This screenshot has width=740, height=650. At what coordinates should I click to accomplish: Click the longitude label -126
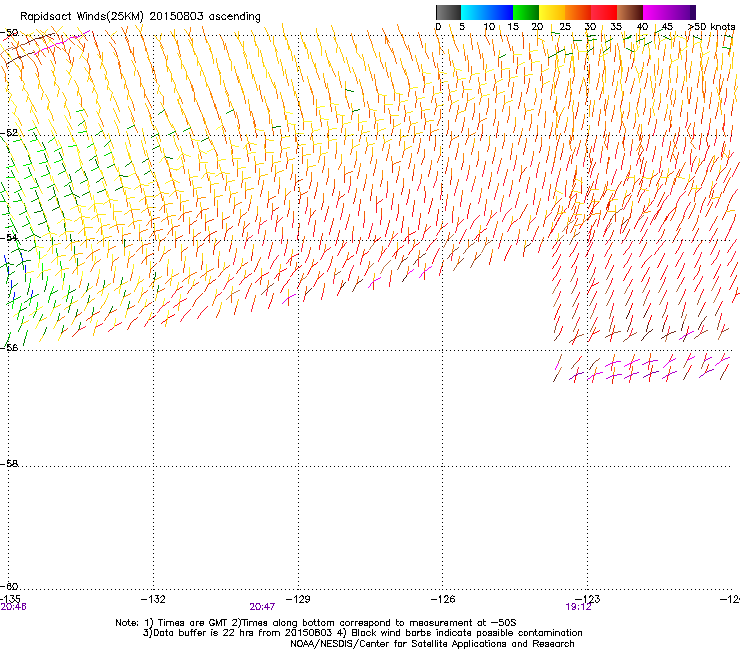click(x=443, y=599)
